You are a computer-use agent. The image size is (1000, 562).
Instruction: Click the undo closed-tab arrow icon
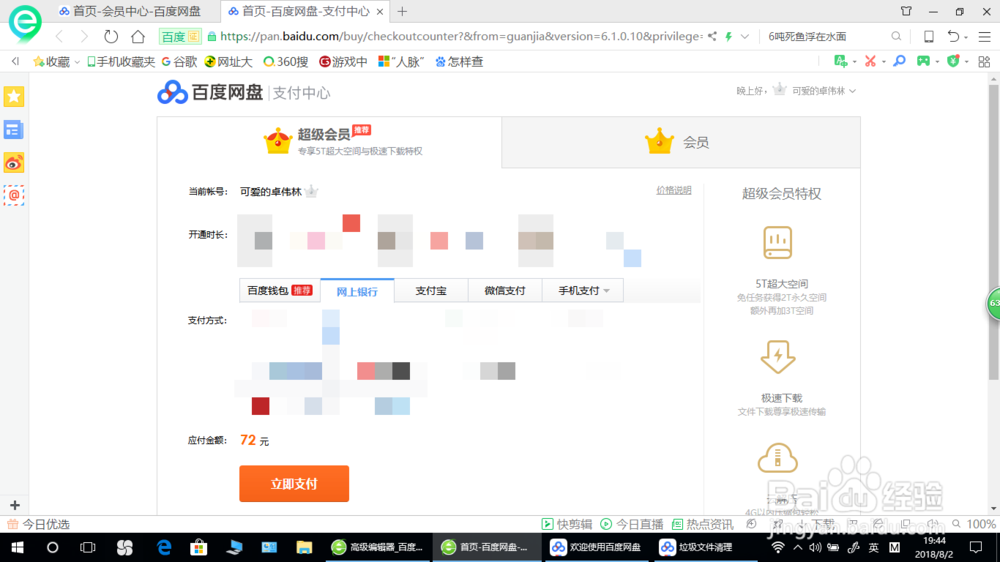[x=953, y=36]
